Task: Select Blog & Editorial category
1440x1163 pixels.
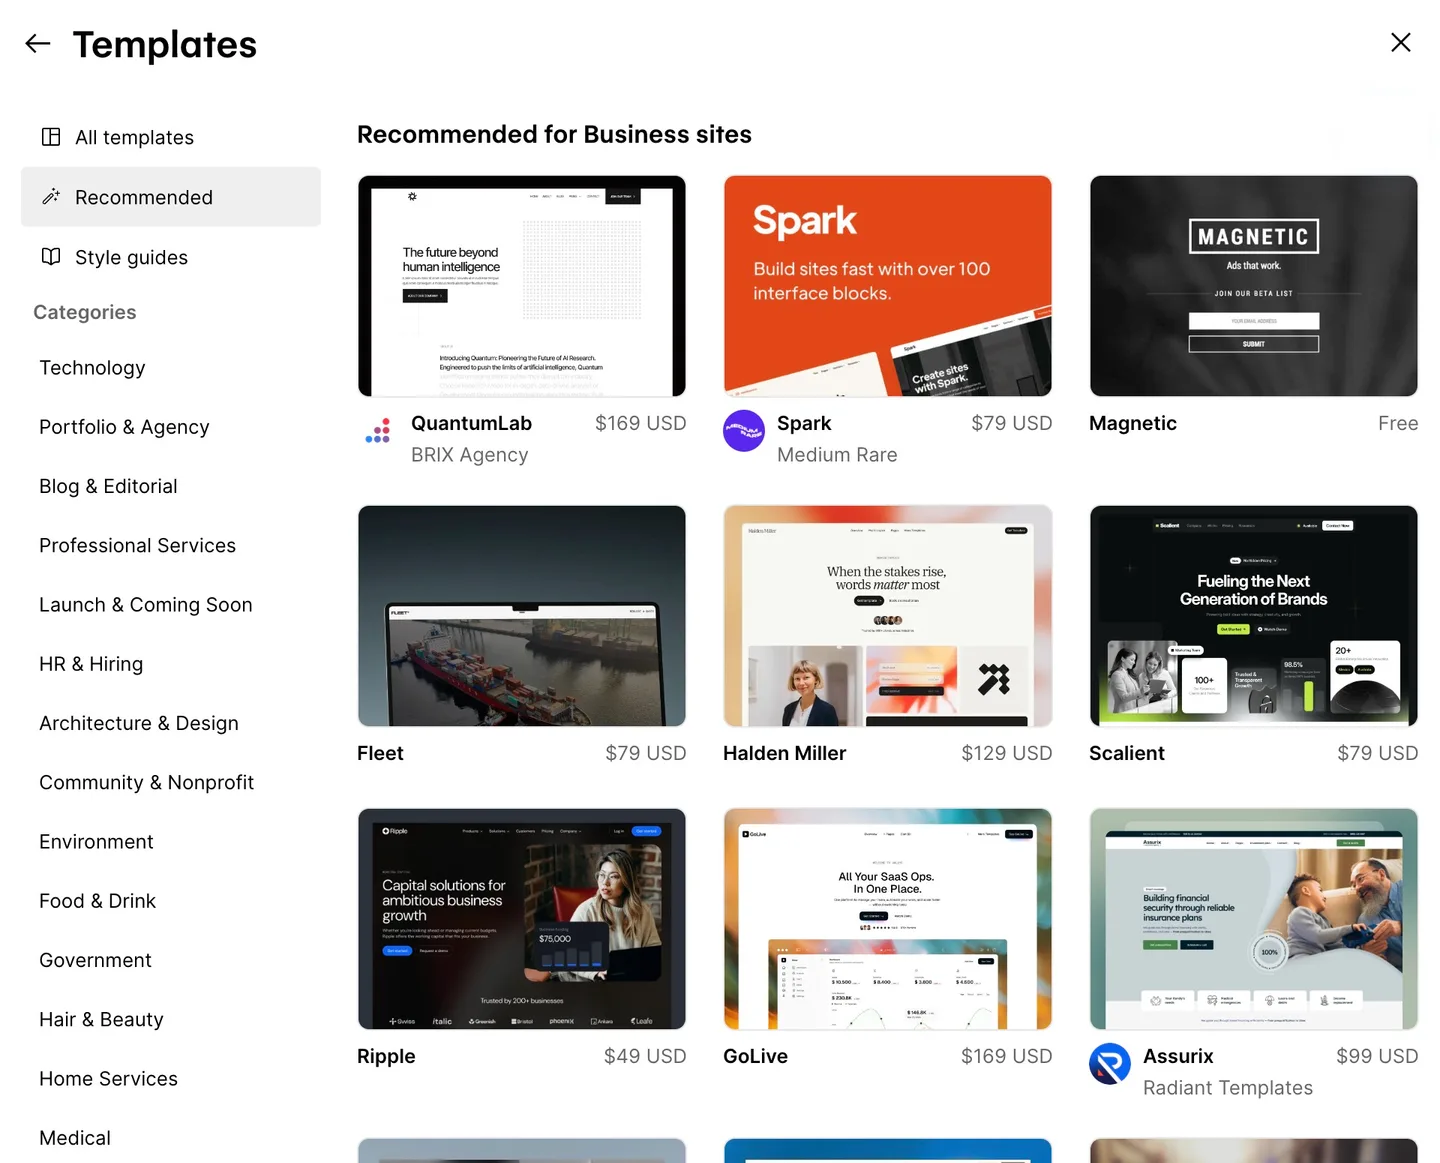Action: [x=108, y=486]
